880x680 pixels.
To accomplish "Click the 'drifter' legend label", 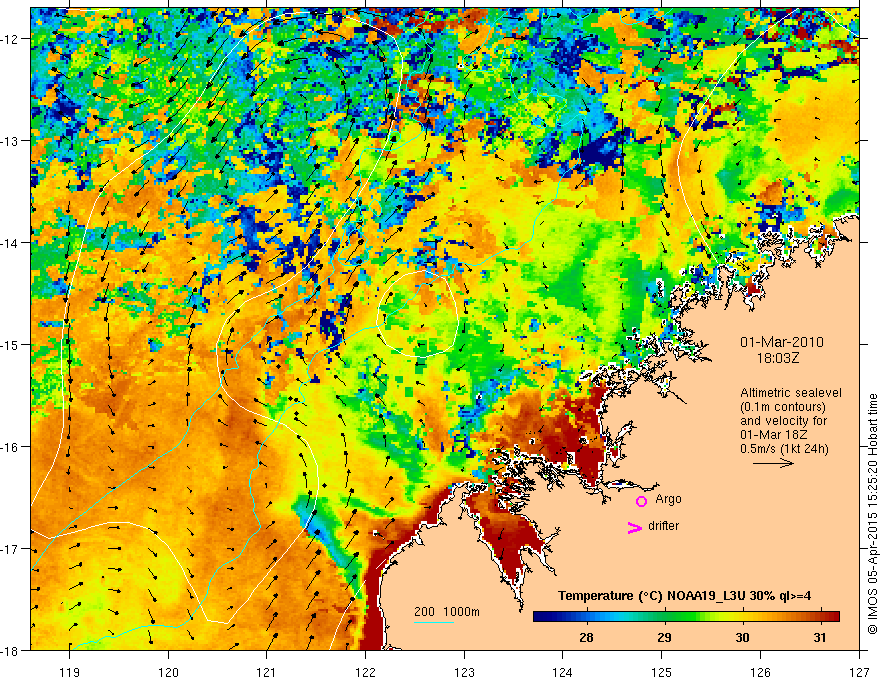I will (x=663, y=526).
